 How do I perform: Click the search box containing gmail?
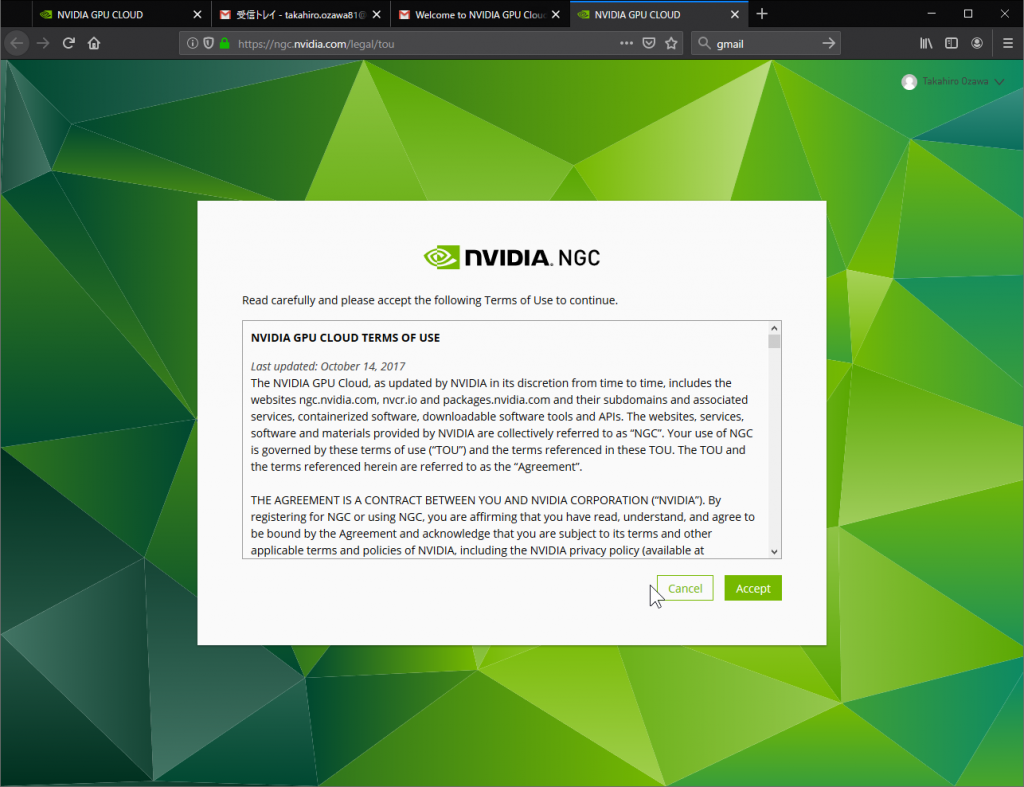click(765, 43)
